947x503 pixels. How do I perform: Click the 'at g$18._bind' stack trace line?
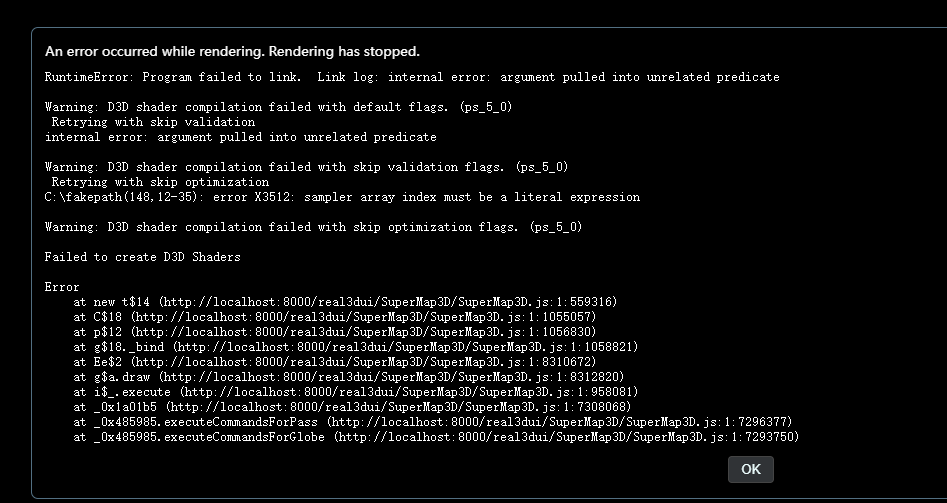[x=356, y=347]
